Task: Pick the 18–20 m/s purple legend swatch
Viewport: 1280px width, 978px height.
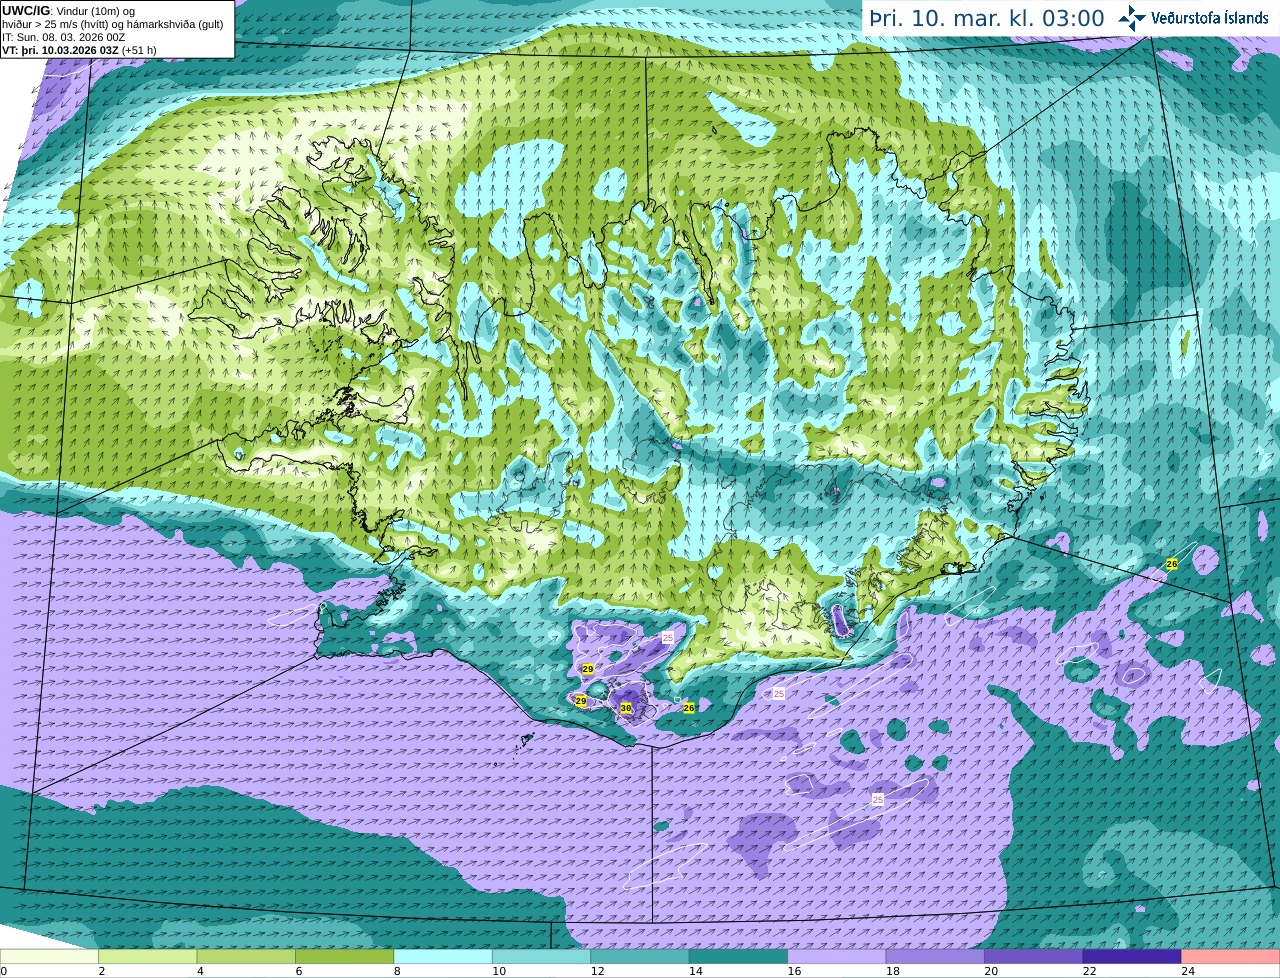Action: point(935,956)
